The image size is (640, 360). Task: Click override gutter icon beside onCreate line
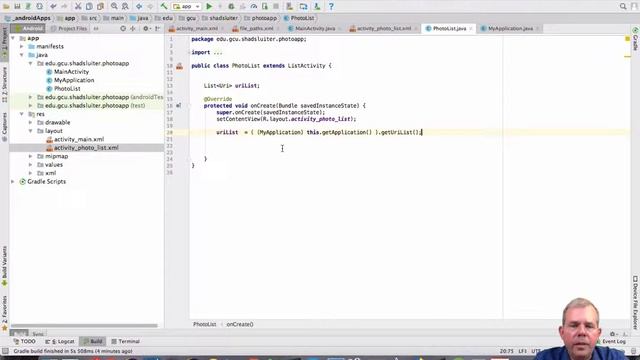[x=178, y=106]
